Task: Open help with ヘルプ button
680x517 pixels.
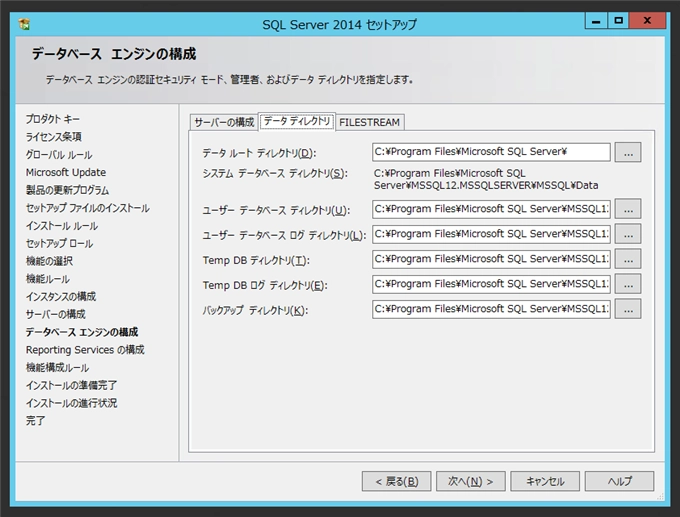Action: (619, 481)
